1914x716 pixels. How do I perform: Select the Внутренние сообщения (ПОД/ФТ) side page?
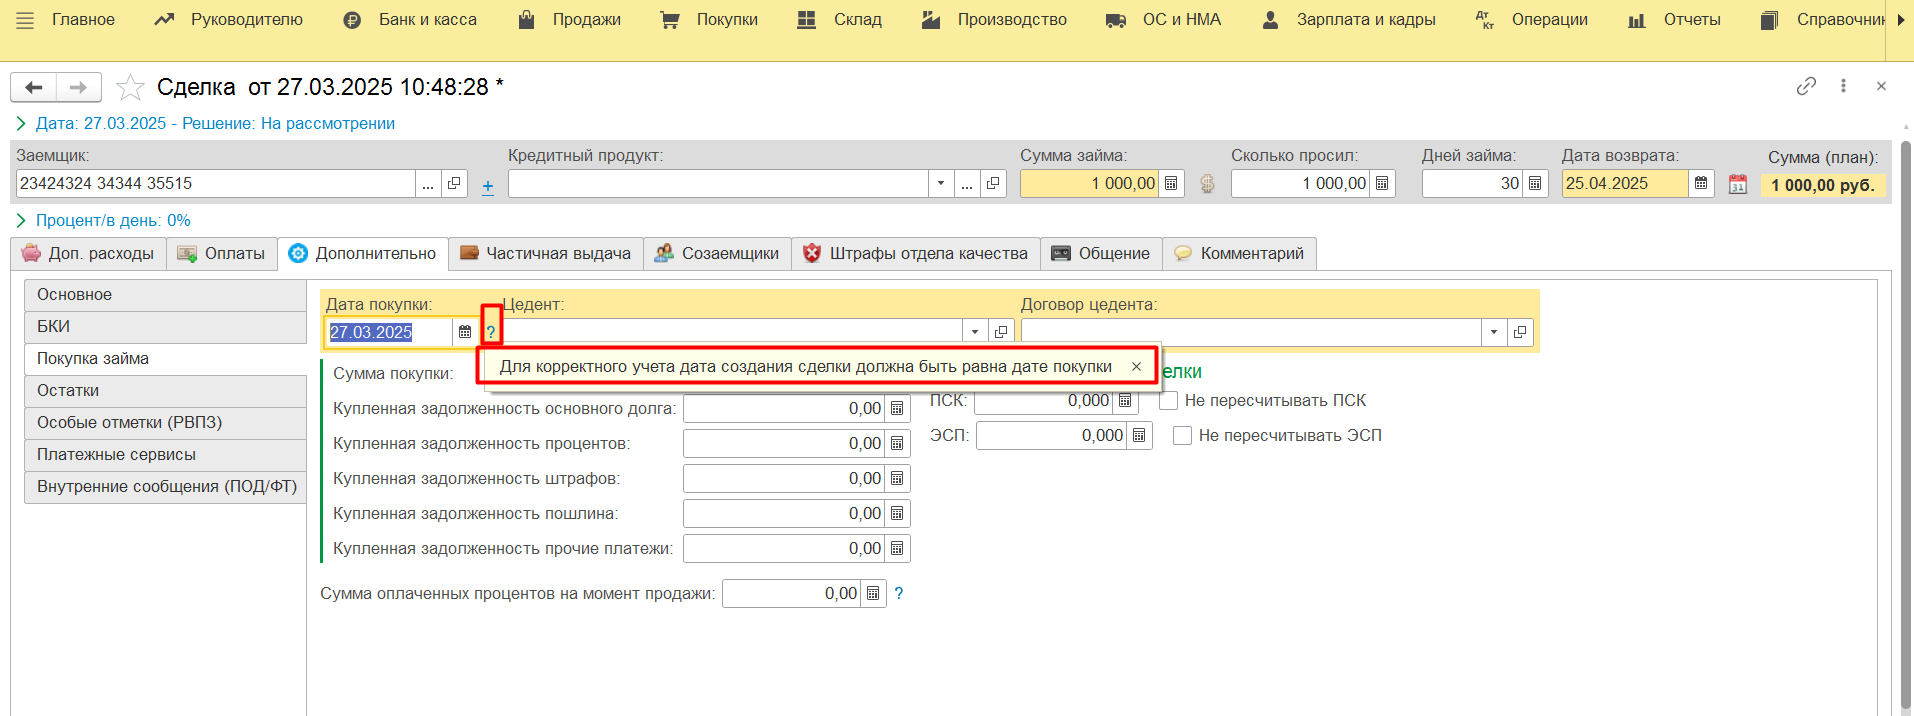(165, 487)
